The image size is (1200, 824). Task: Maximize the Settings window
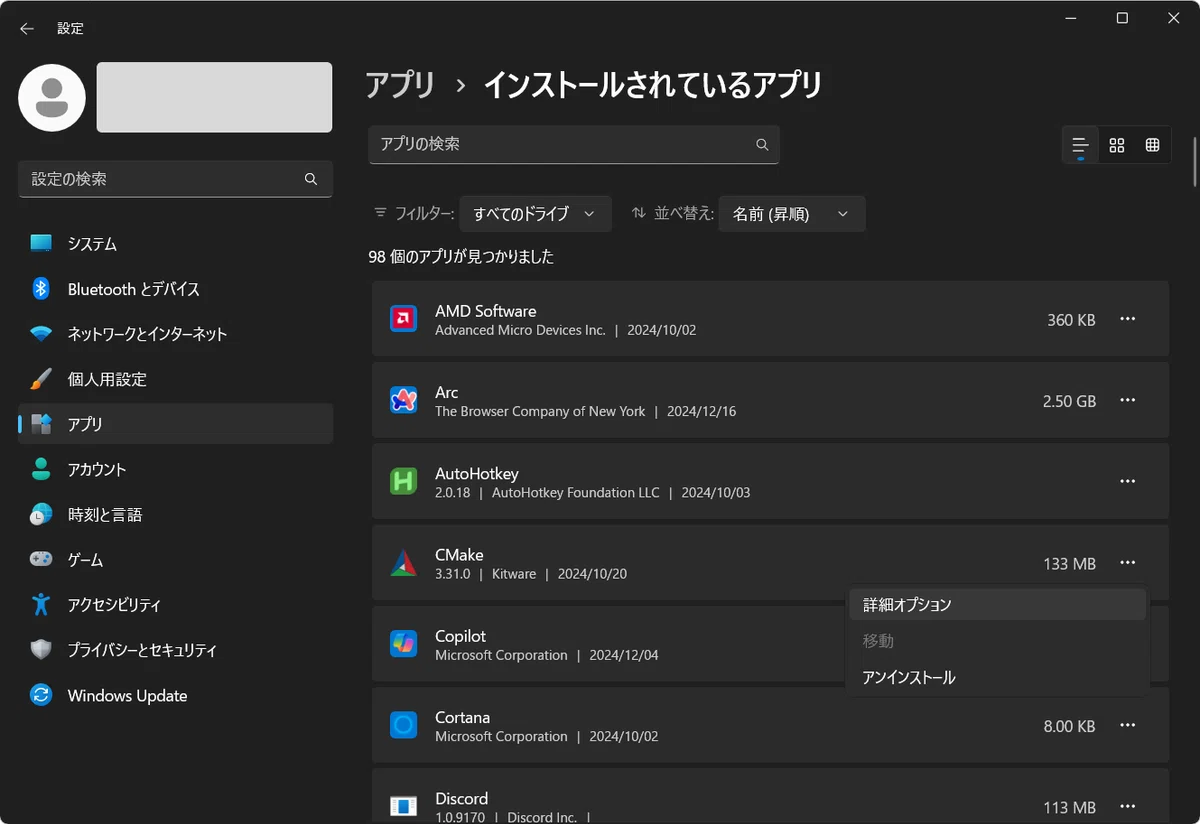point(1122,18)
